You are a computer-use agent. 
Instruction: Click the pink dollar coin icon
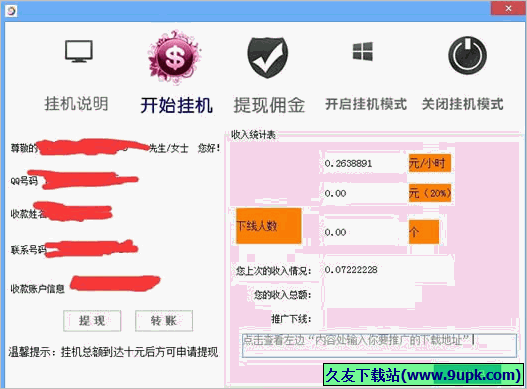click(174, 57)
